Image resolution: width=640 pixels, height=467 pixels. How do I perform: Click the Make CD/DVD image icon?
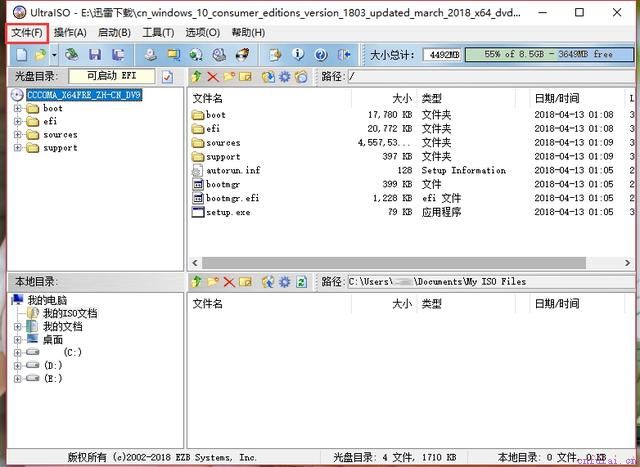pos(151,54)
